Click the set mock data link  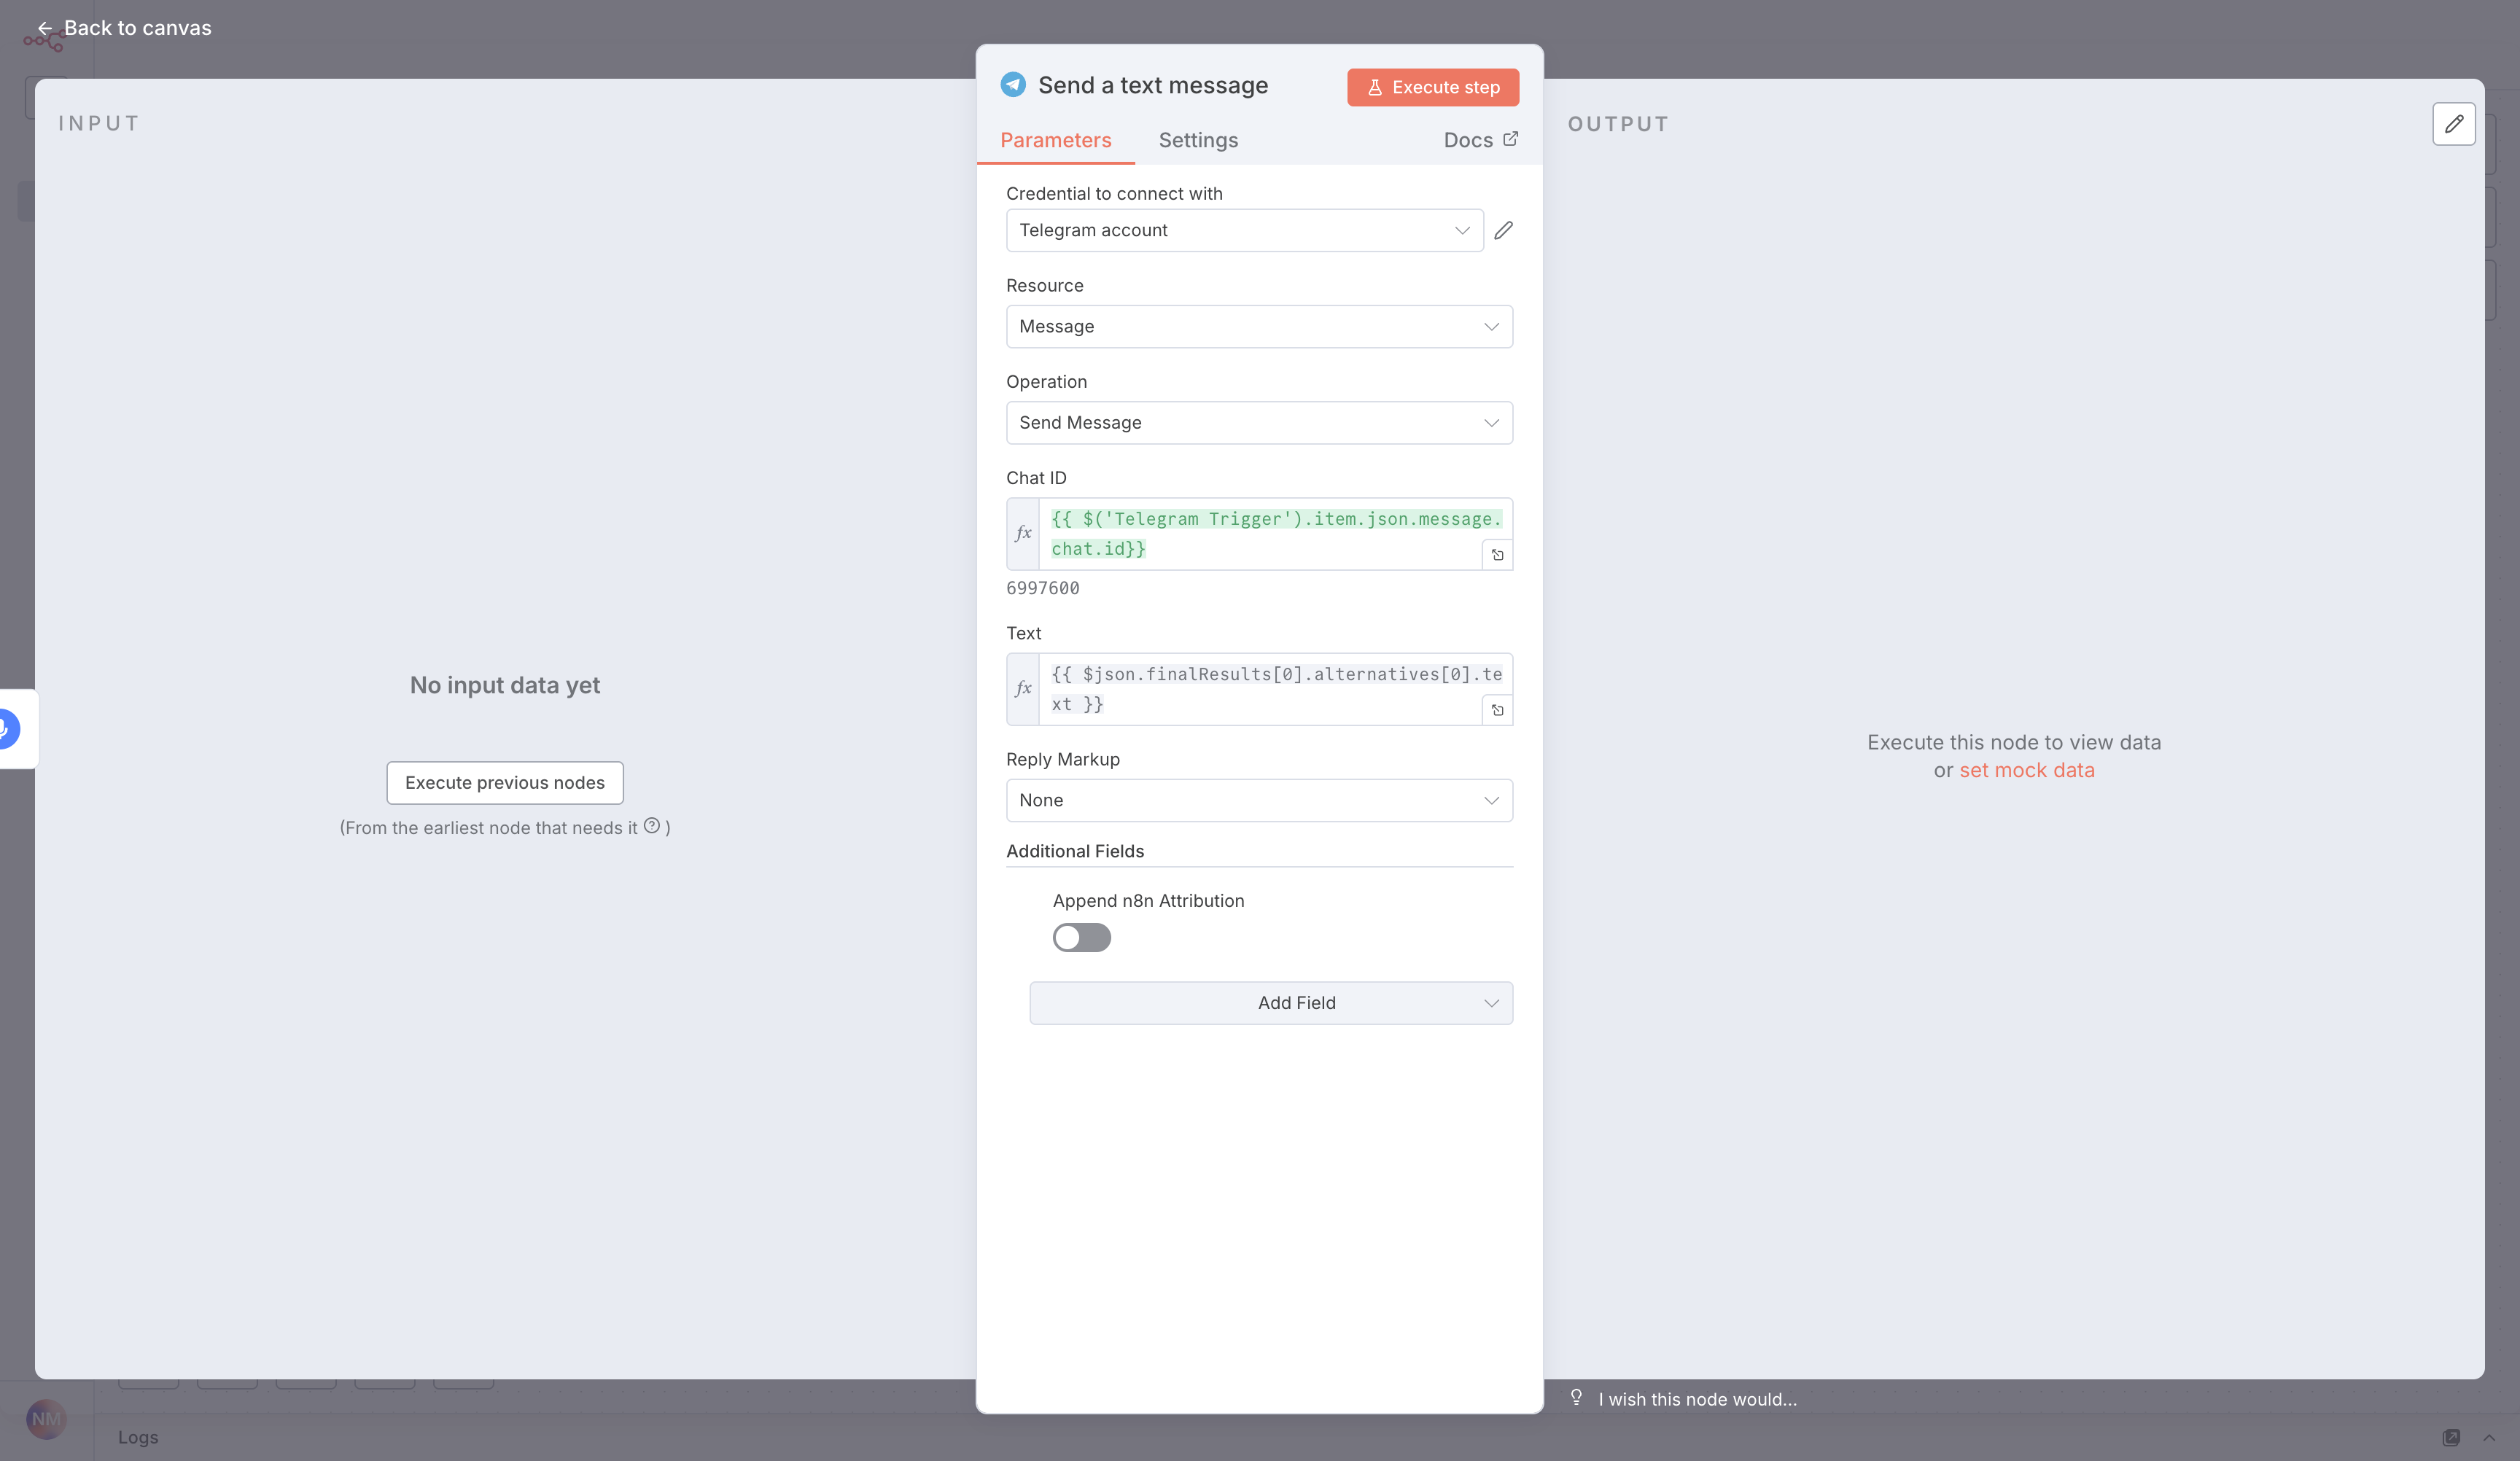[x=2026, y=770]
